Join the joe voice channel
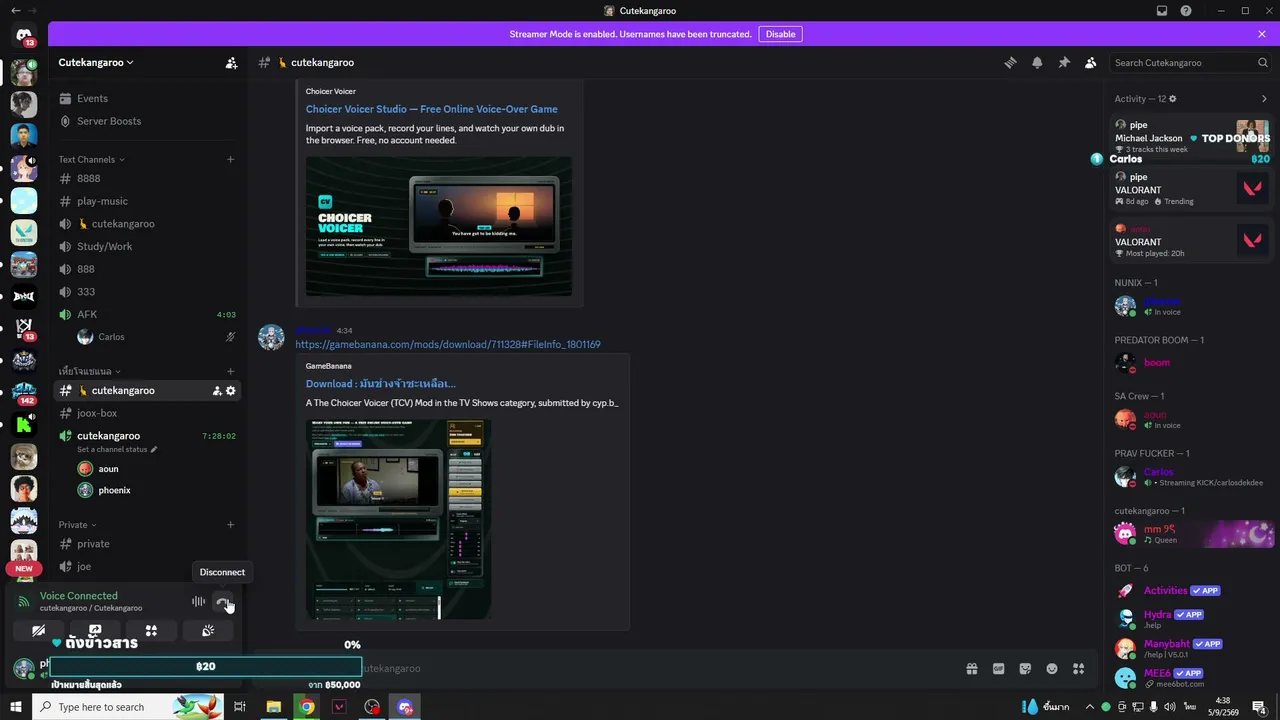The height and width of the screenshot is (720, 1280). 146,566
